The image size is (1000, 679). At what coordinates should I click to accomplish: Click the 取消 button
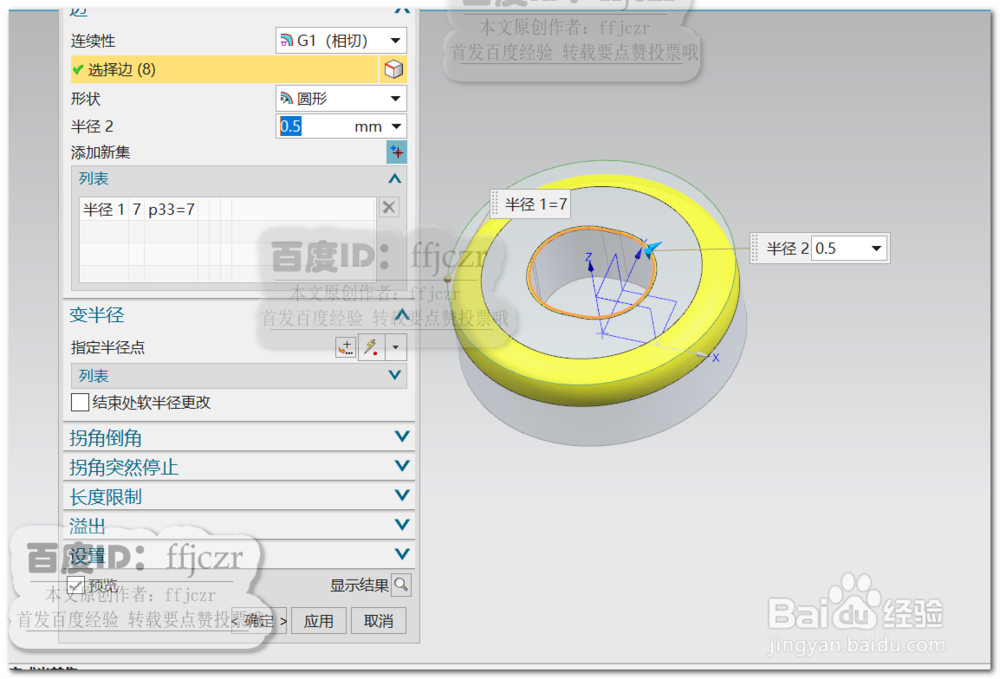point(378,621)
